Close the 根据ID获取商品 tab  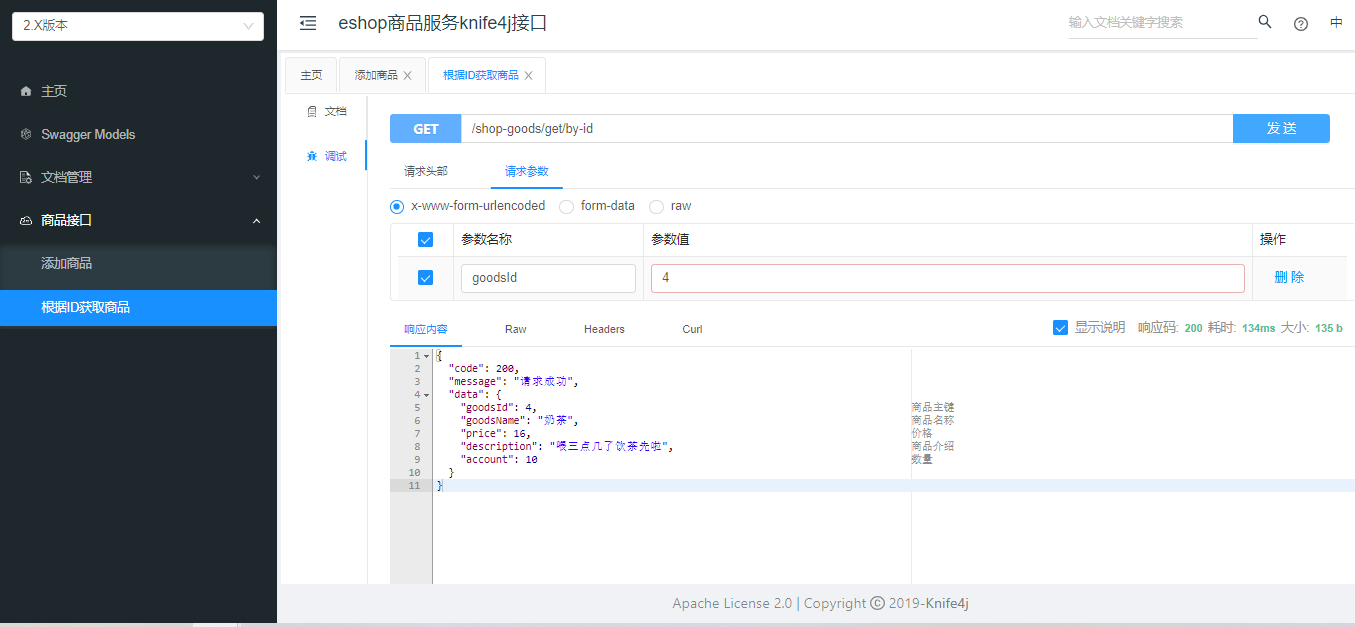click(x=528, y=75)
